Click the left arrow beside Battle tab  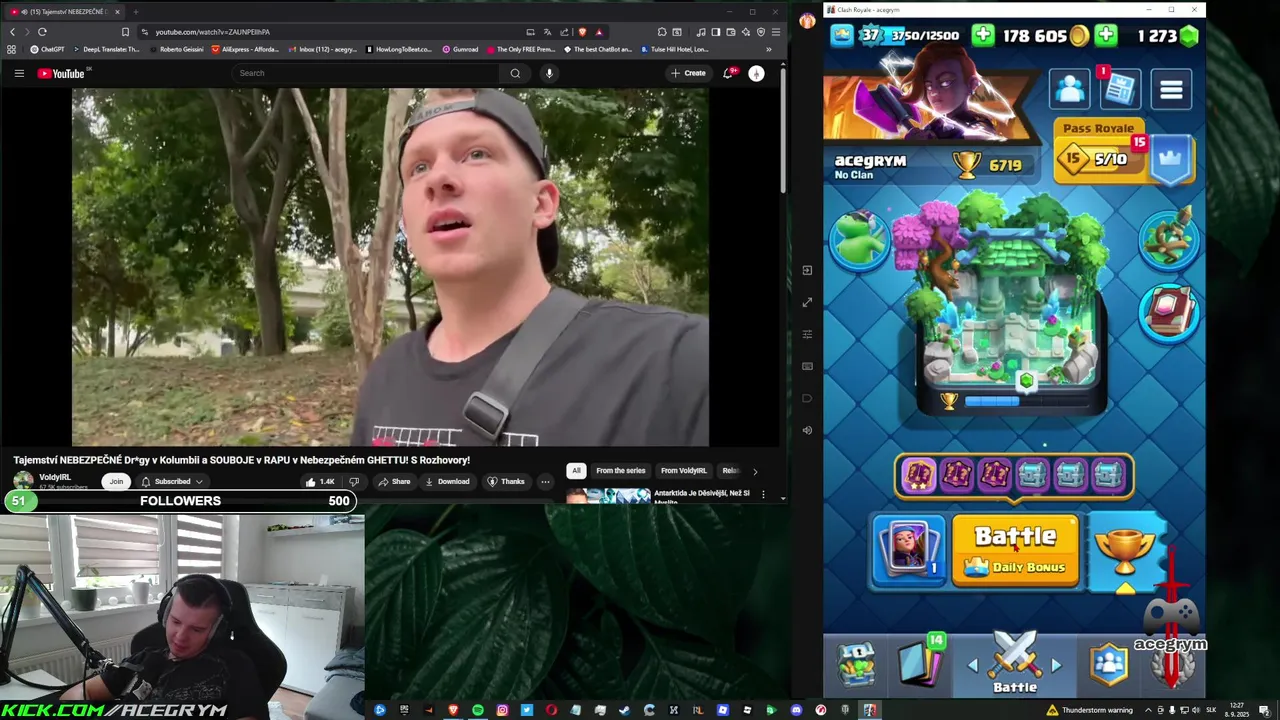tap(973, 665)
